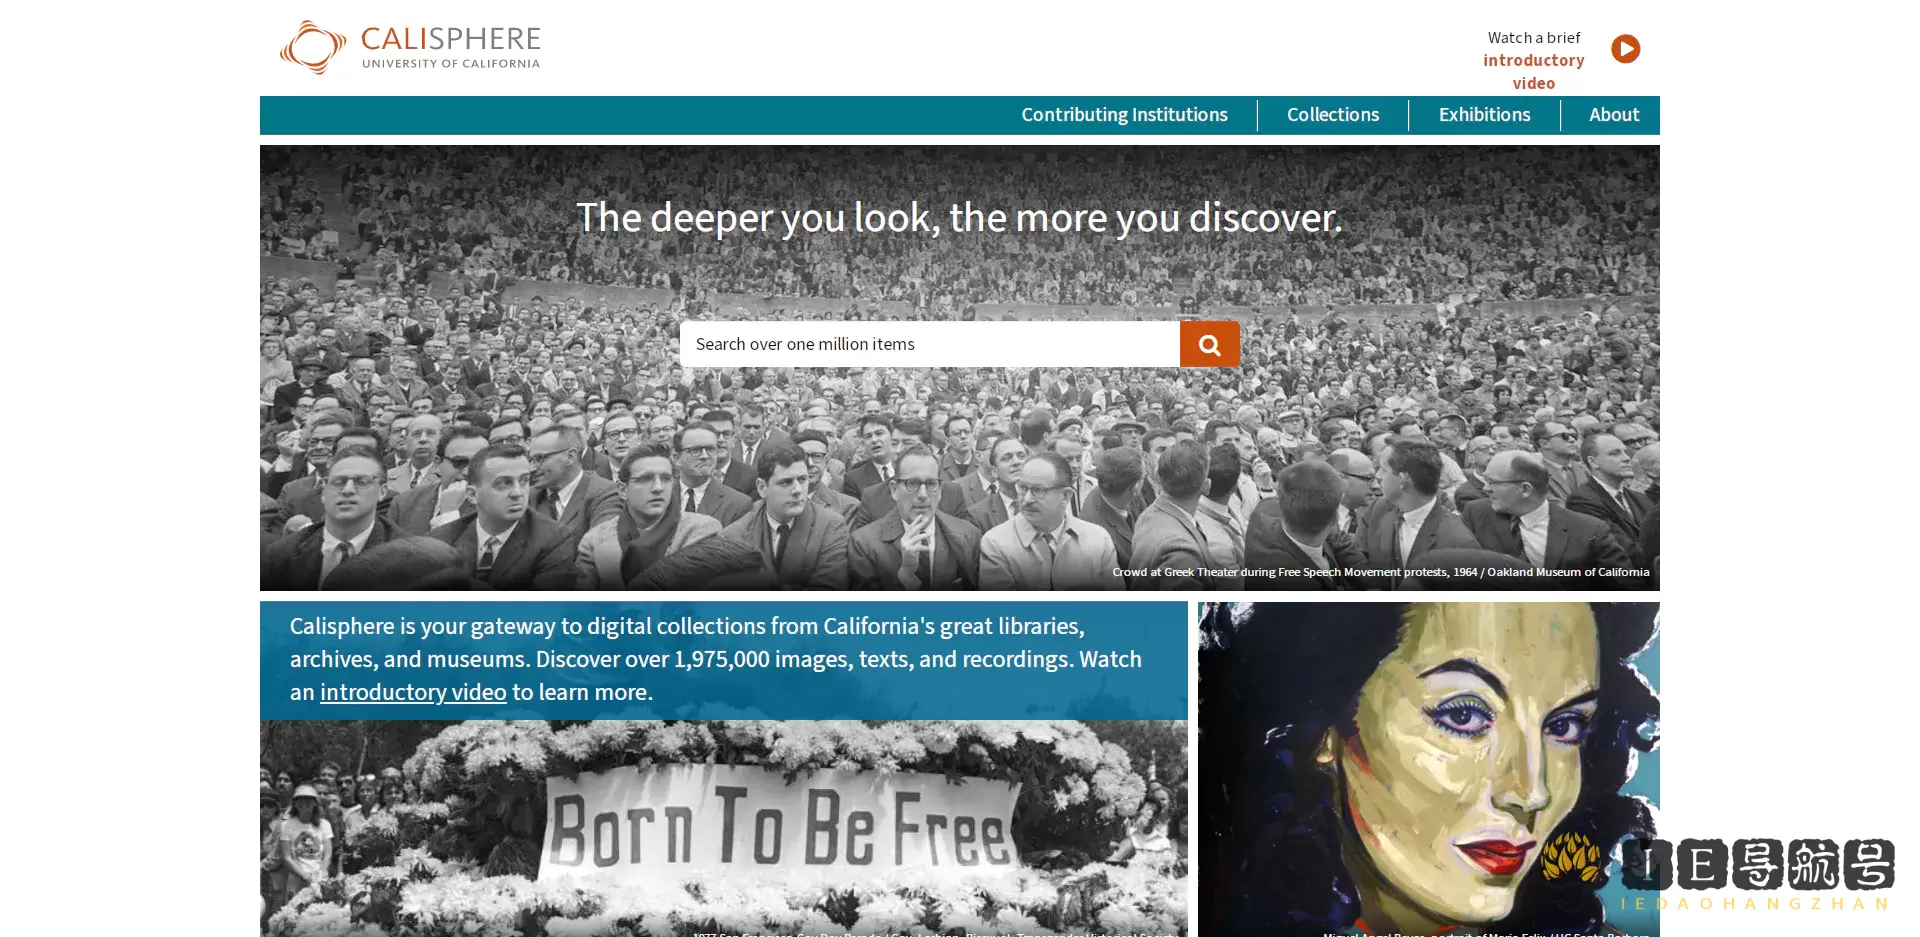Open the 'Born To Be Free' parade photo
This screenshot has width=1920, height=937.
pyautogui.click(x=724, y=828)
